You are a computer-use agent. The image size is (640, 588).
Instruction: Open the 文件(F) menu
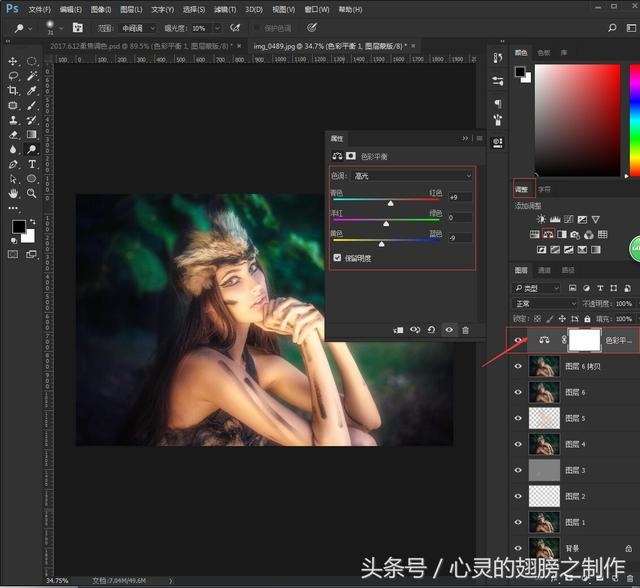click(x=40, y=9)
